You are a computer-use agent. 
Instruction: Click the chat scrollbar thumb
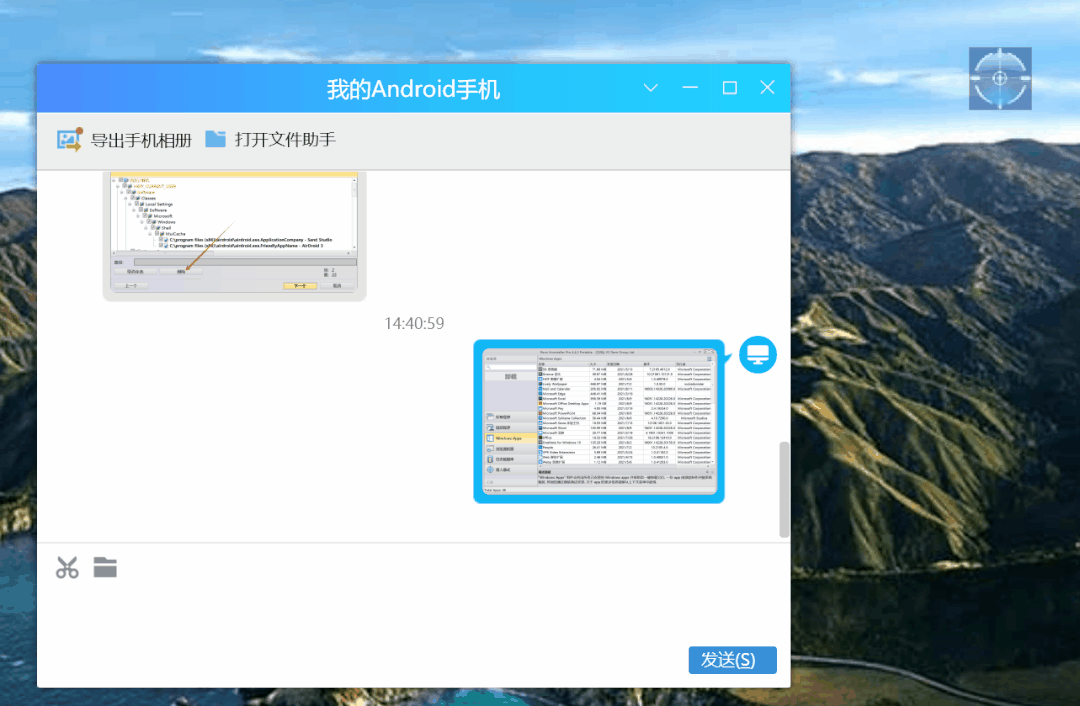pyautogui.click(x=784, y=490)
